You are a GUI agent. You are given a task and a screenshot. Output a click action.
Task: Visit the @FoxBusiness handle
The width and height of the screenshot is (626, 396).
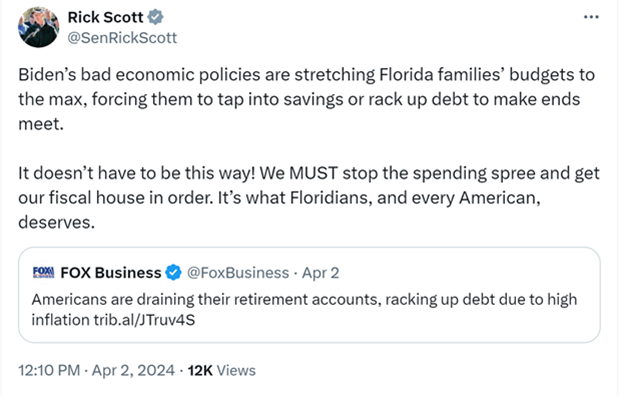pos(238,273)
